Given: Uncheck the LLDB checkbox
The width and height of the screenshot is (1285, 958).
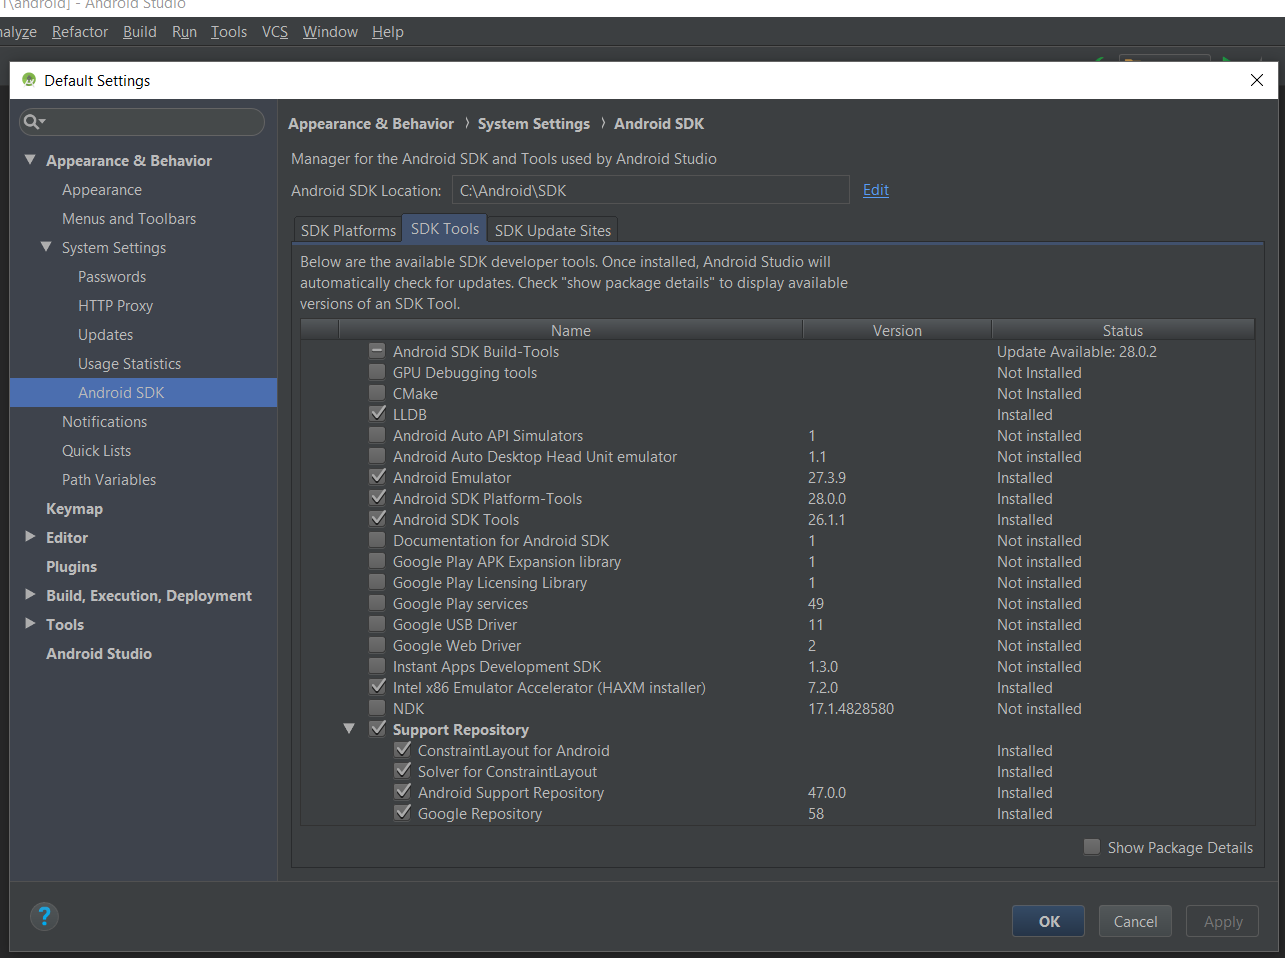Looking at the screenshot, I should click(377, 414).
